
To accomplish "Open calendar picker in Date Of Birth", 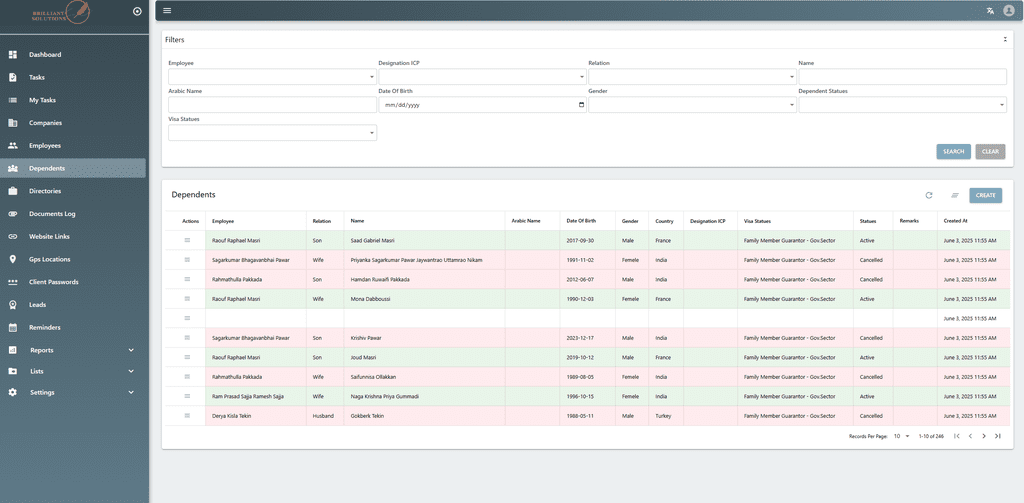I will [x=581, y=105].
